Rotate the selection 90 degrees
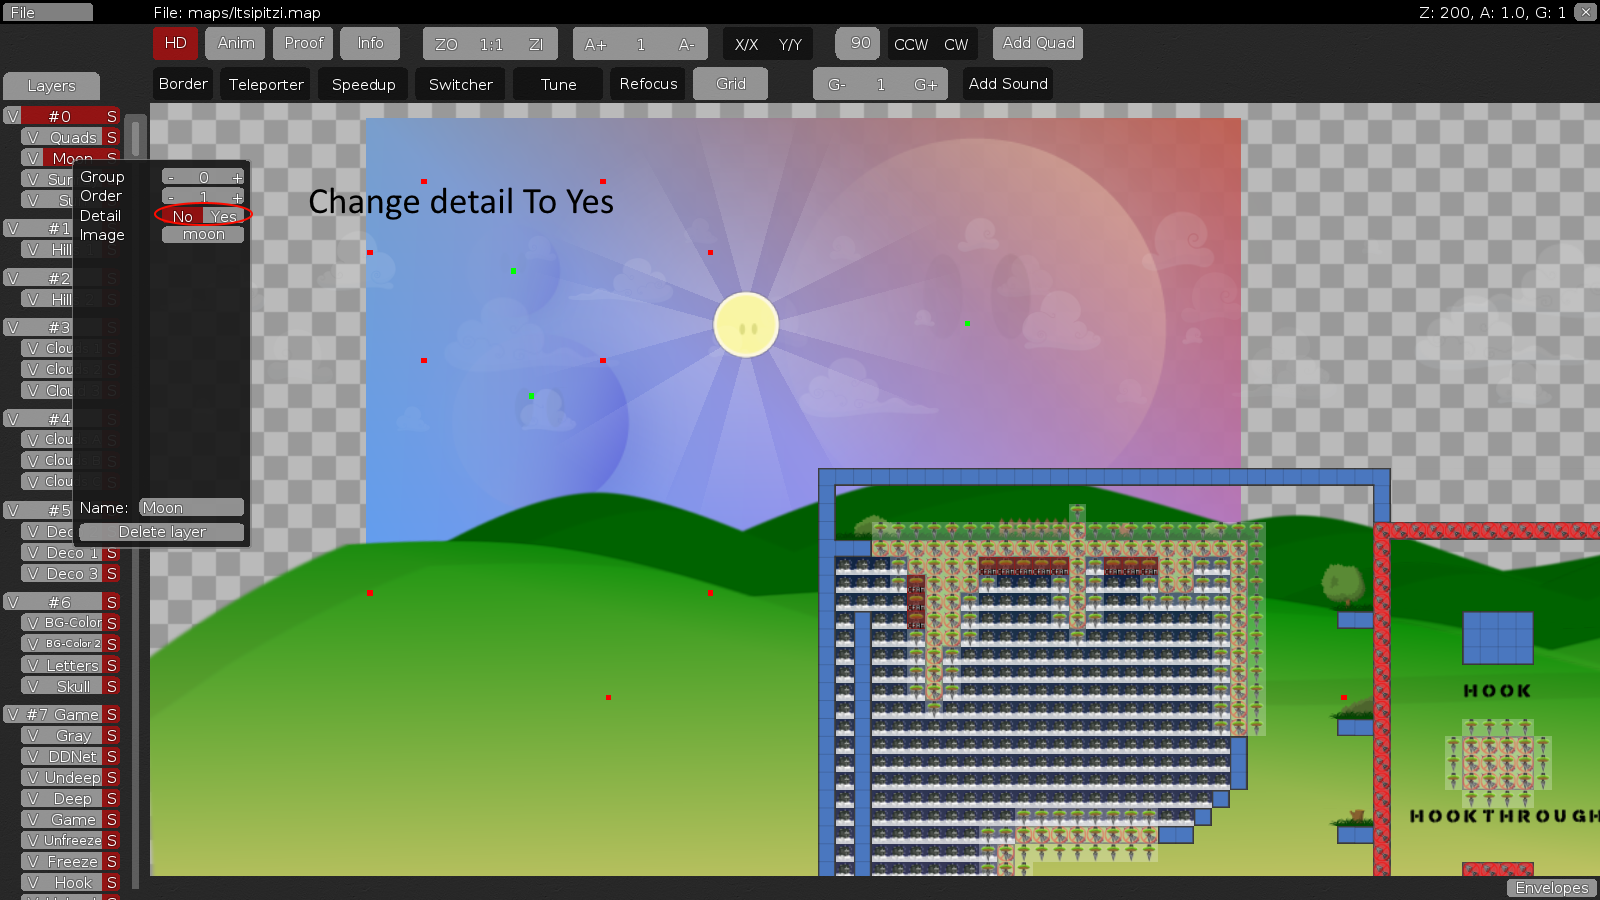 (857, 43)
